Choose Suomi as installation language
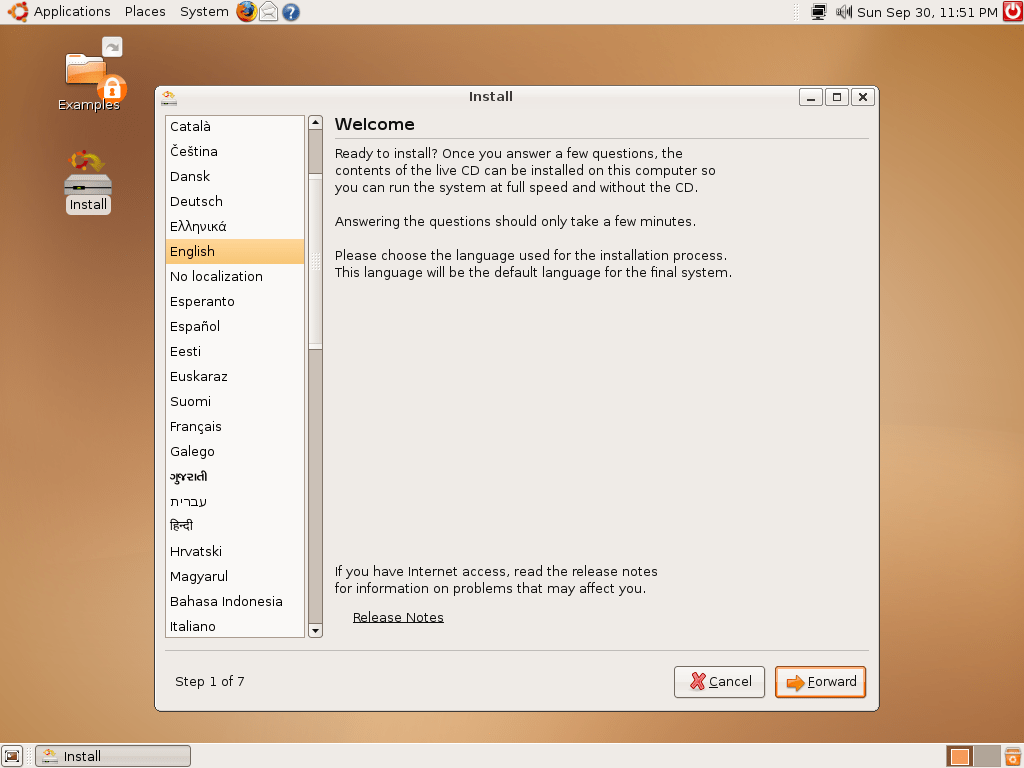This screenshot has width=1024, height=768. pyautogui.click(x=234, y=402)
